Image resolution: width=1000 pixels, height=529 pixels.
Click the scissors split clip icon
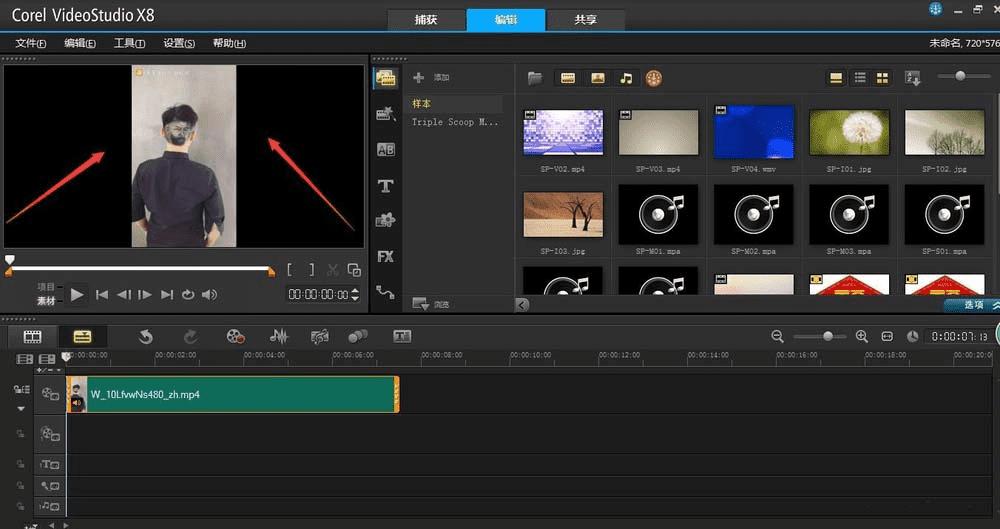point(333,269)
